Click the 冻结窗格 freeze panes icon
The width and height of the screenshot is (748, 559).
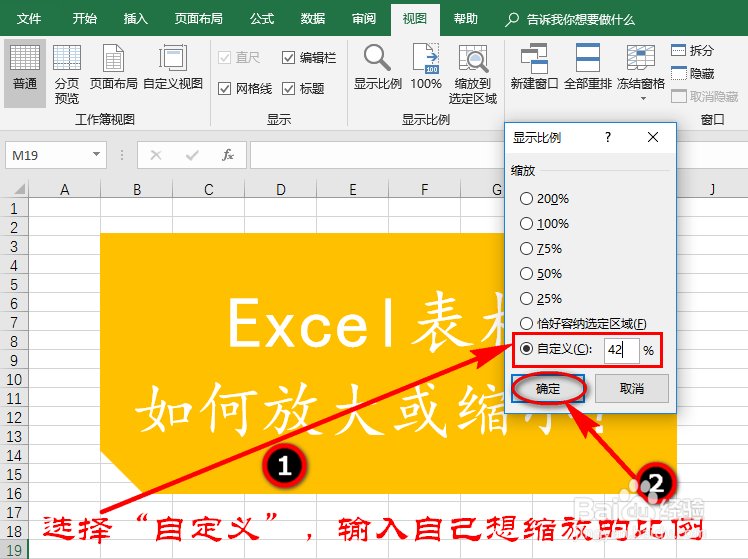pos(641,58)
